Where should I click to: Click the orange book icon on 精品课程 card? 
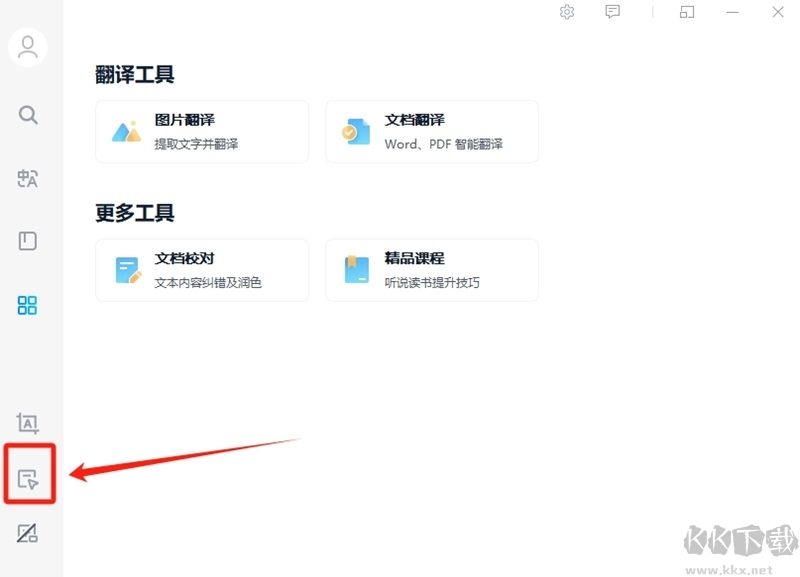click(x=355, y=269)
